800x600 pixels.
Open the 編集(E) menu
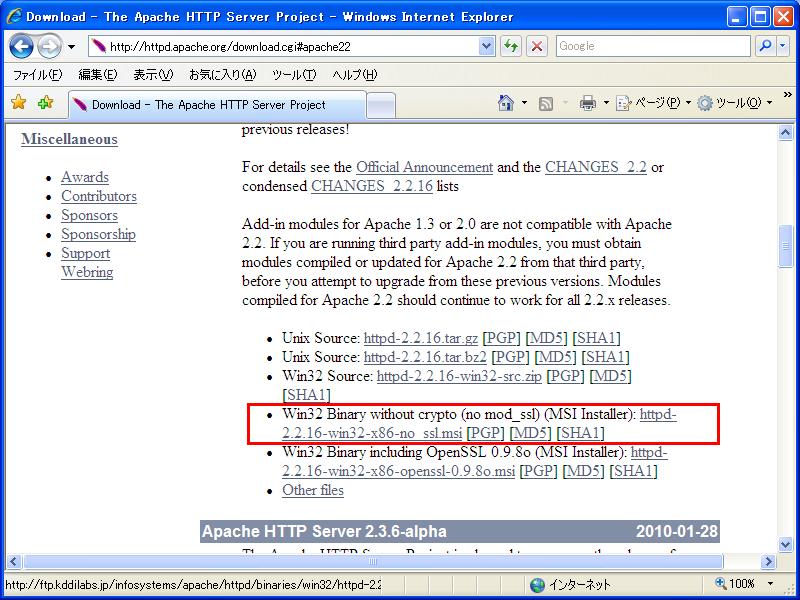pyautogui.click(x=97, y=75)
